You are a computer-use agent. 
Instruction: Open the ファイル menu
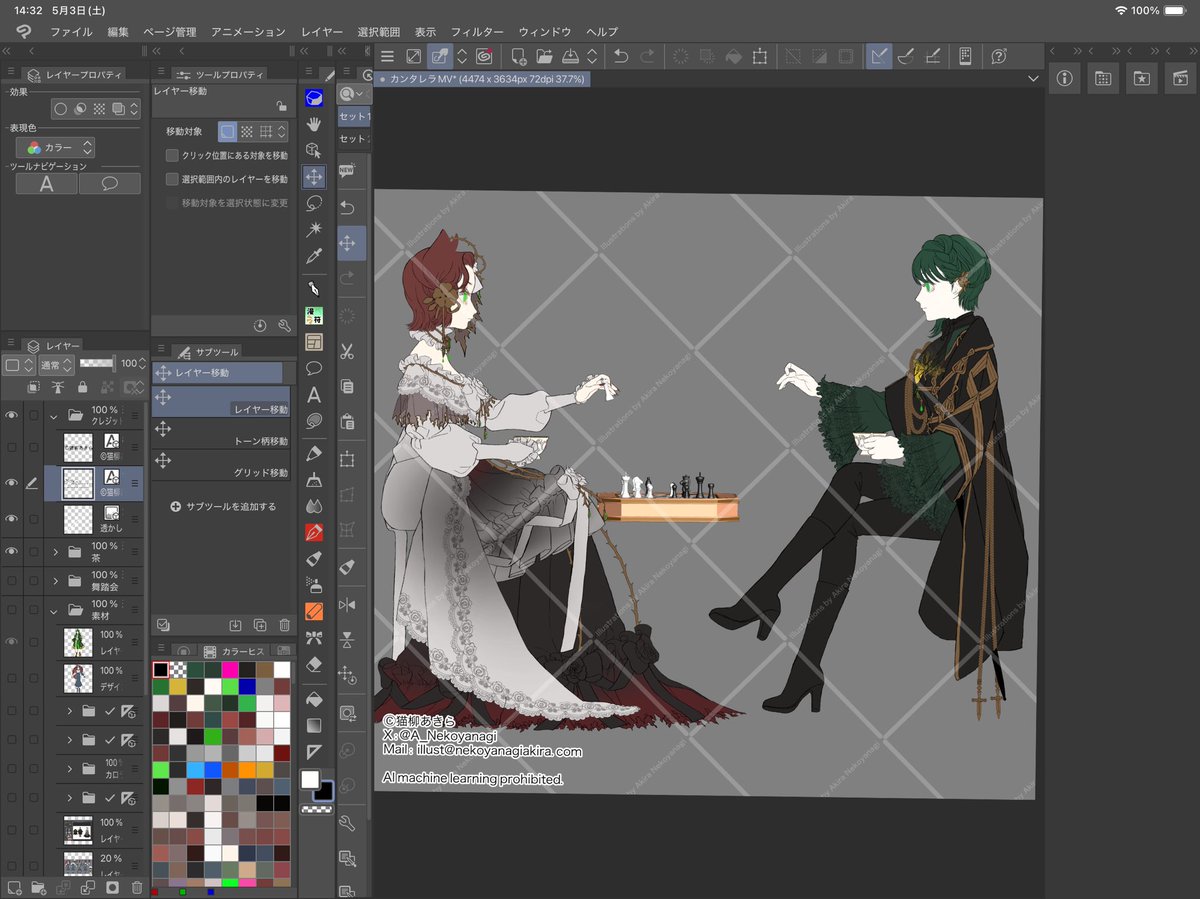click(71, 32)
